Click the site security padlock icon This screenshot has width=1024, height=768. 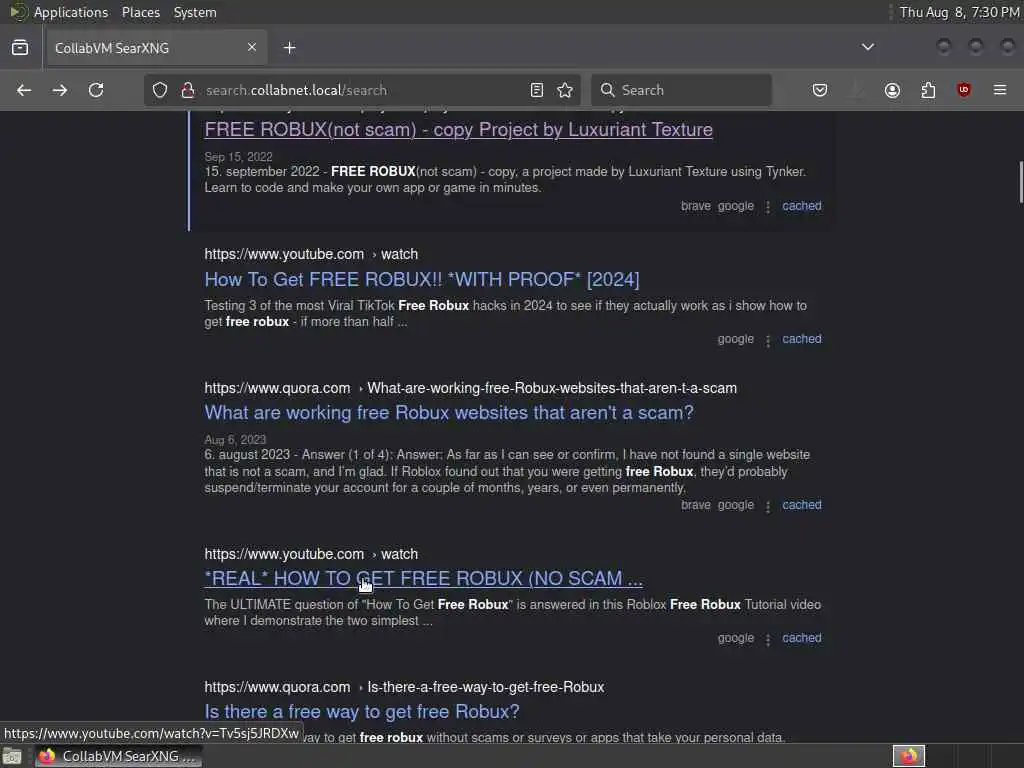point(188,90)
